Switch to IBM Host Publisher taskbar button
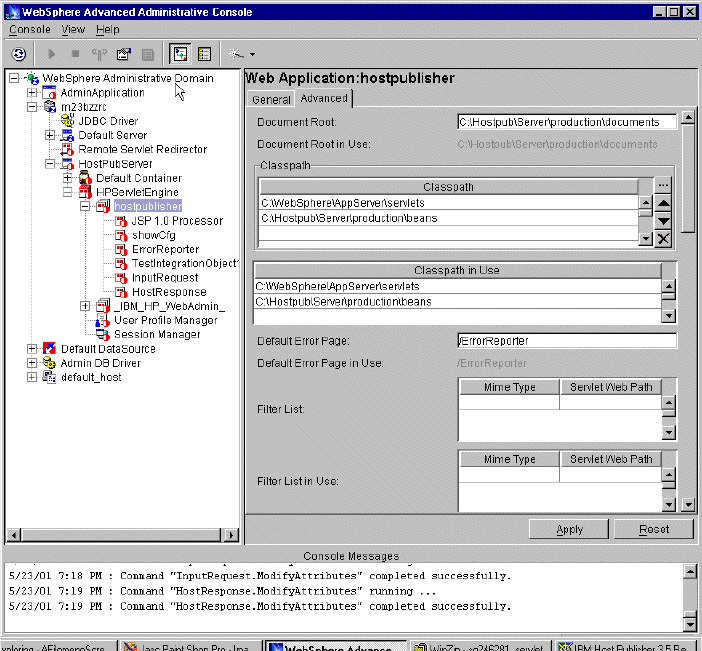The height and width of the screenshot is (651, 702). [627, 647]
